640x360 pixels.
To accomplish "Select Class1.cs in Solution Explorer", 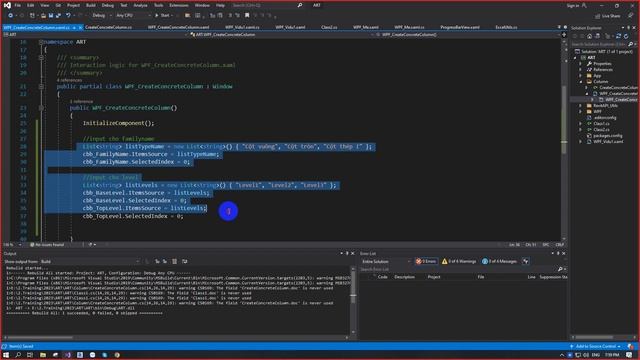I will pyautogui.click(x=601, y=123).
